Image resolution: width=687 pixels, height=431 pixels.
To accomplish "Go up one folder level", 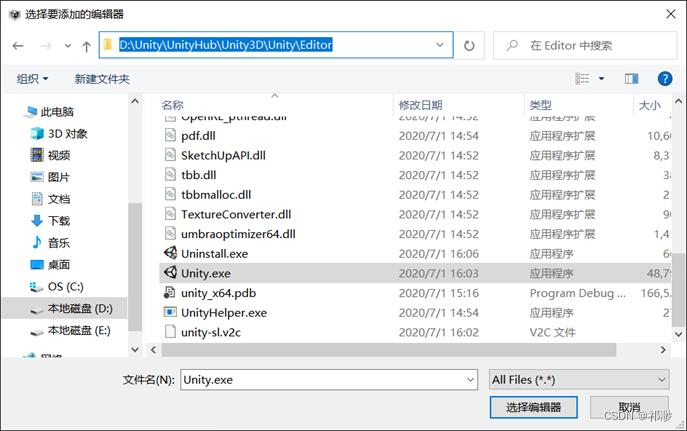I will point(86,46).
